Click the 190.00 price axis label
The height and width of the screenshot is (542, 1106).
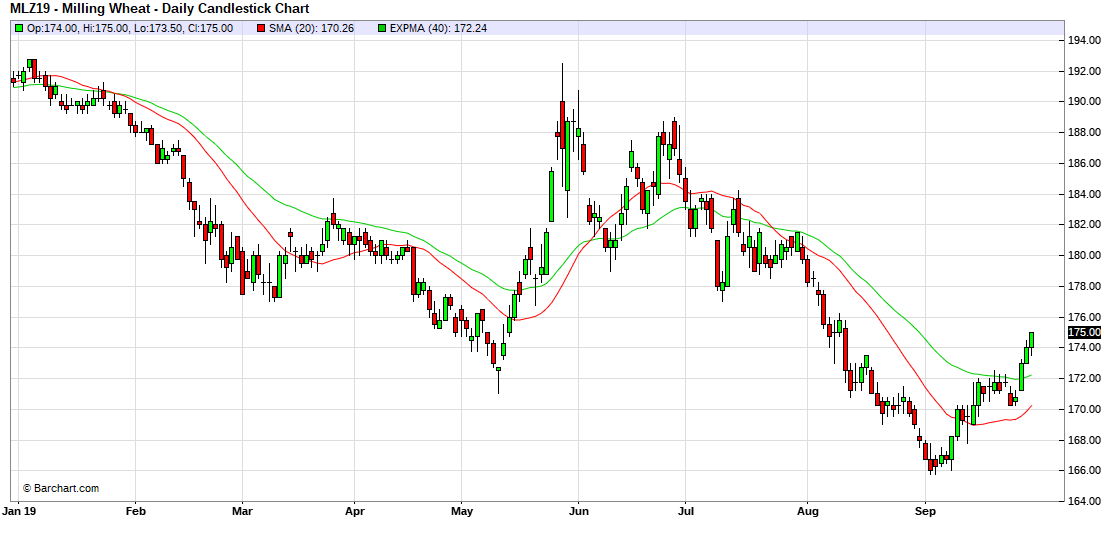[1085, 102]
